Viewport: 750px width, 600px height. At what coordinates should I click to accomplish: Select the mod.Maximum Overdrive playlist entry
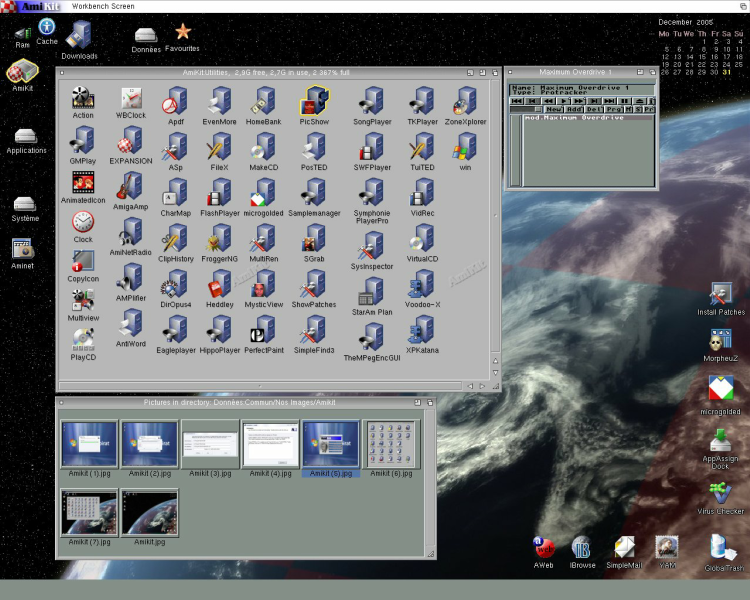(x=588, y=117)
